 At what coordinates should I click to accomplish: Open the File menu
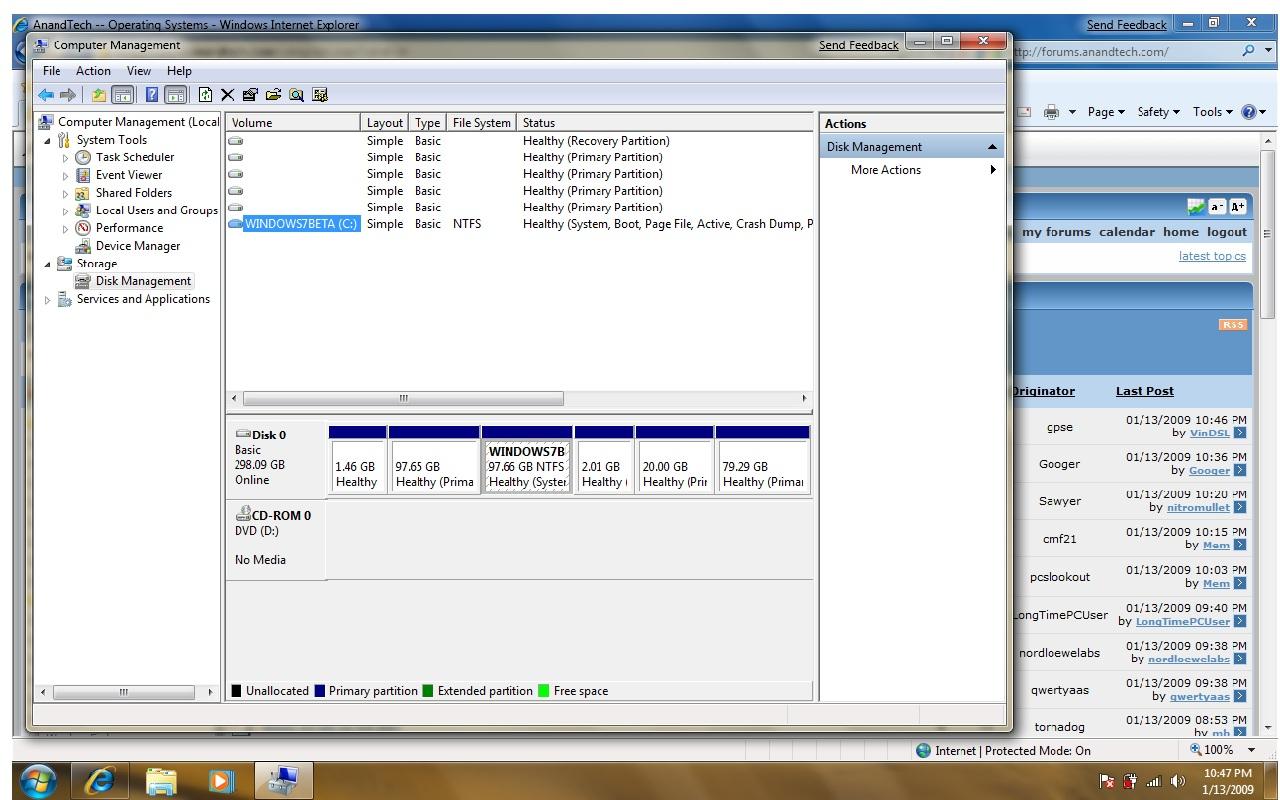[52, 71]
